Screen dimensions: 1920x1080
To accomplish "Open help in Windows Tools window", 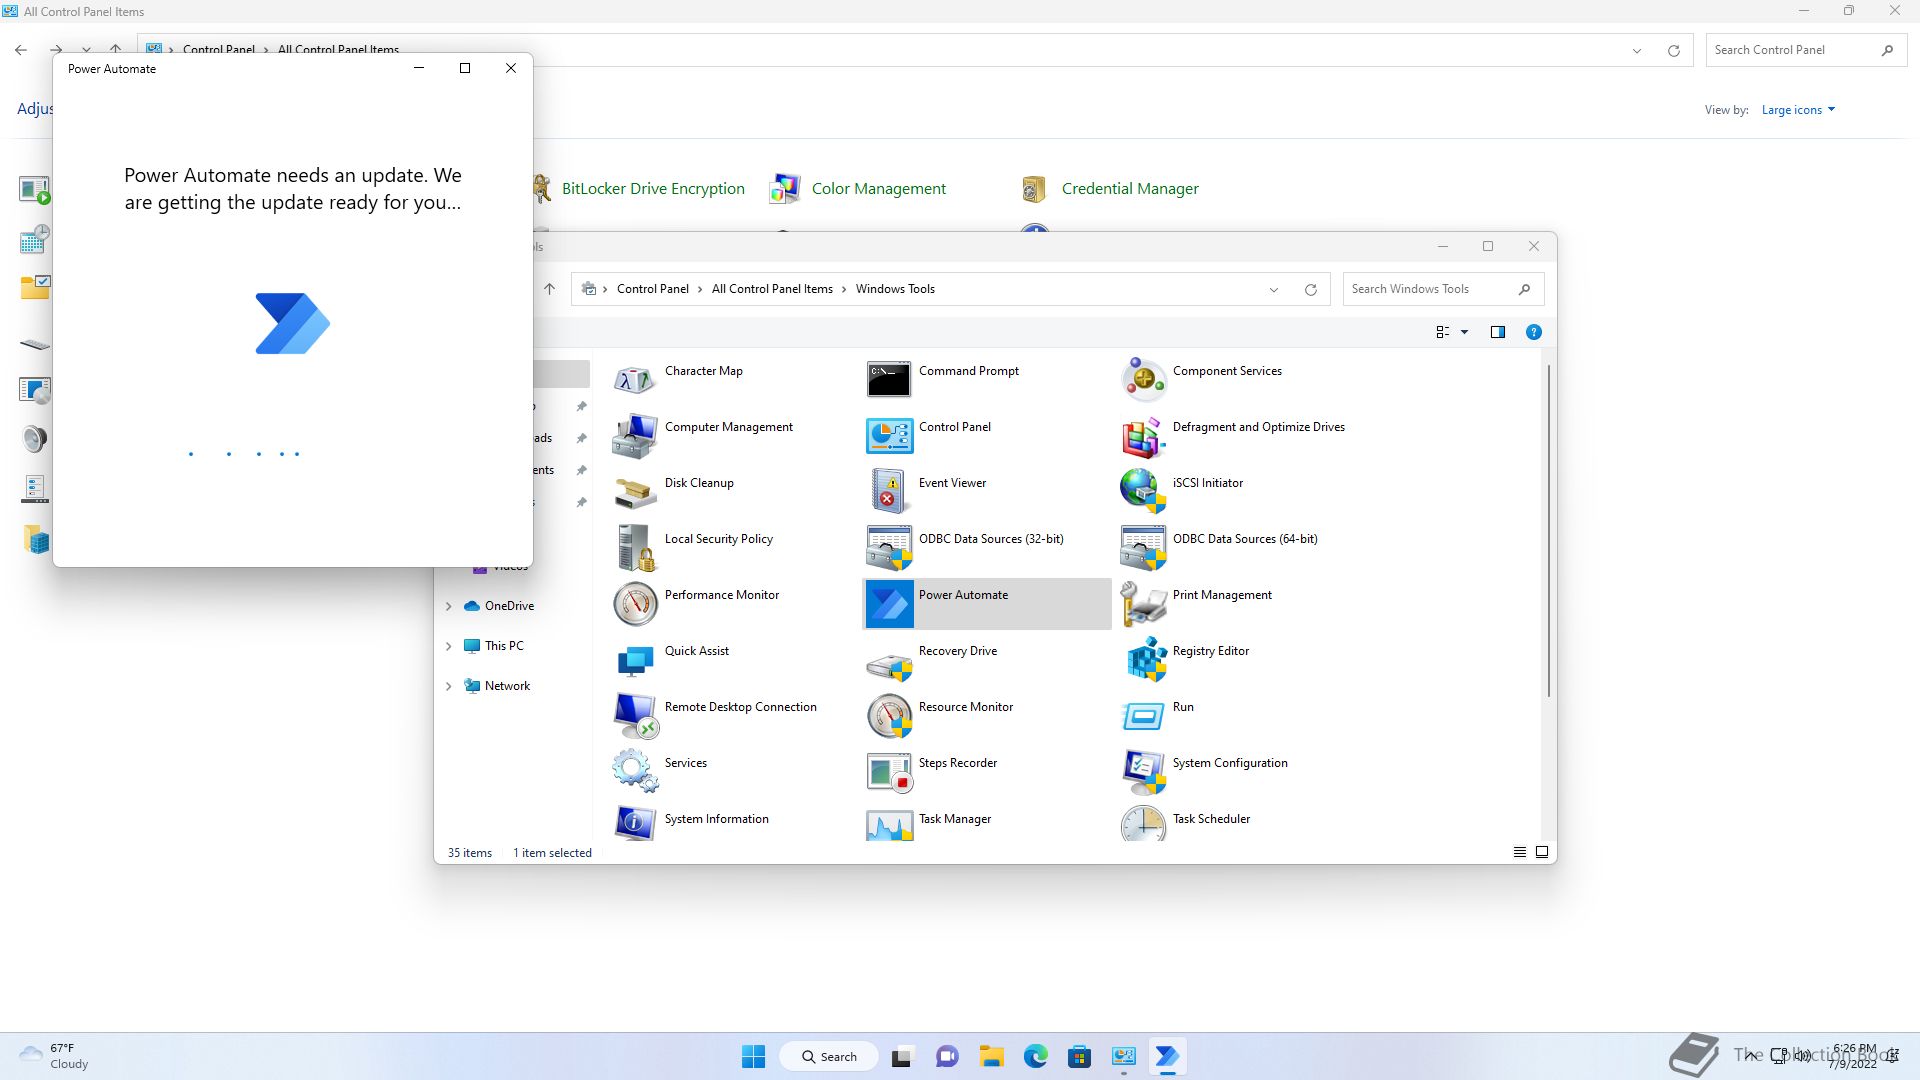I will pyautogui.click(x=1533, y=332).
